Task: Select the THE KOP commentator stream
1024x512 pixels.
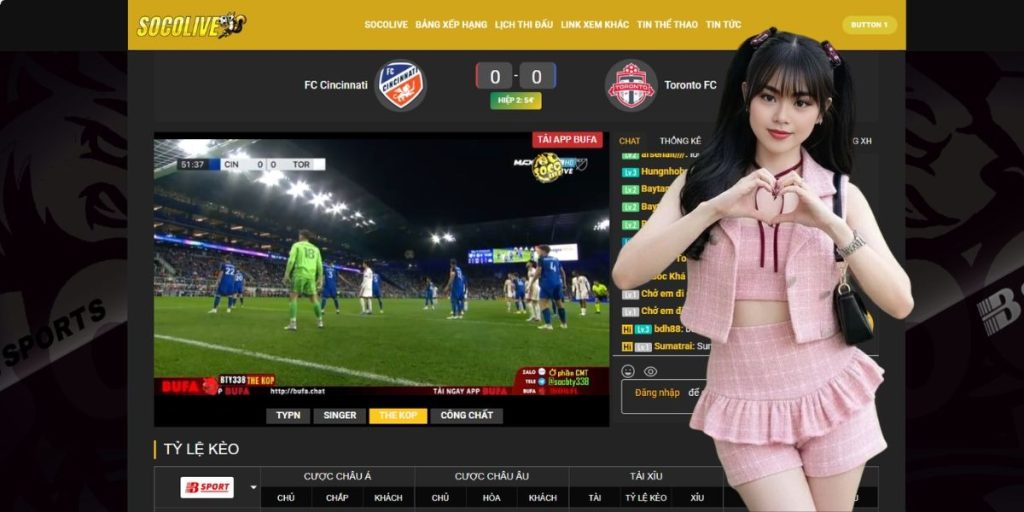Action: coord(397,415)
